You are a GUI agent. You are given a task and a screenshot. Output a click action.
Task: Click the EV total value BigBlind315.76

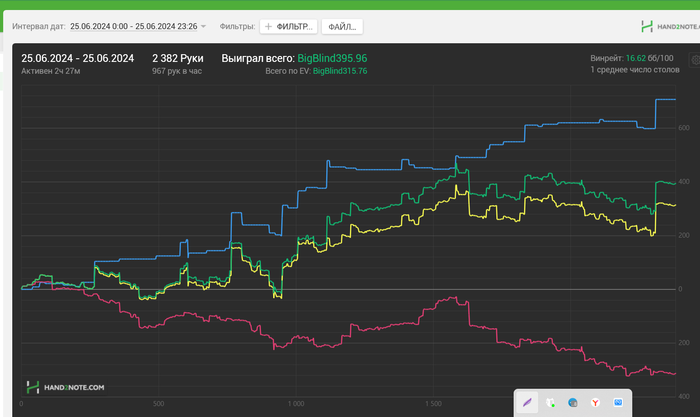pos(340,71)
